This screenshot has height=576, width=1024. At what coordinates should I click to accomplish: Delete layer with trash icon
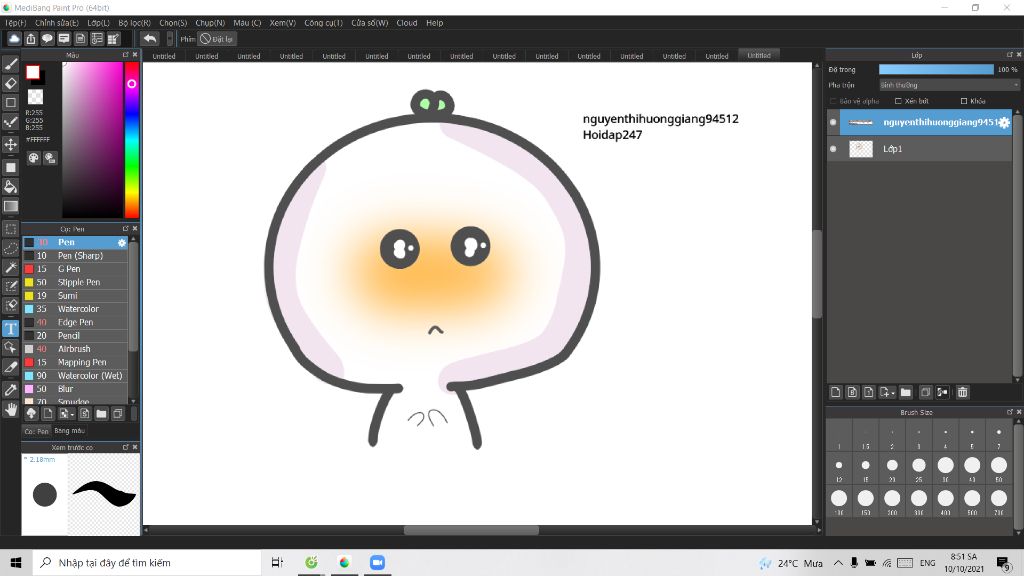click(962, 392)
